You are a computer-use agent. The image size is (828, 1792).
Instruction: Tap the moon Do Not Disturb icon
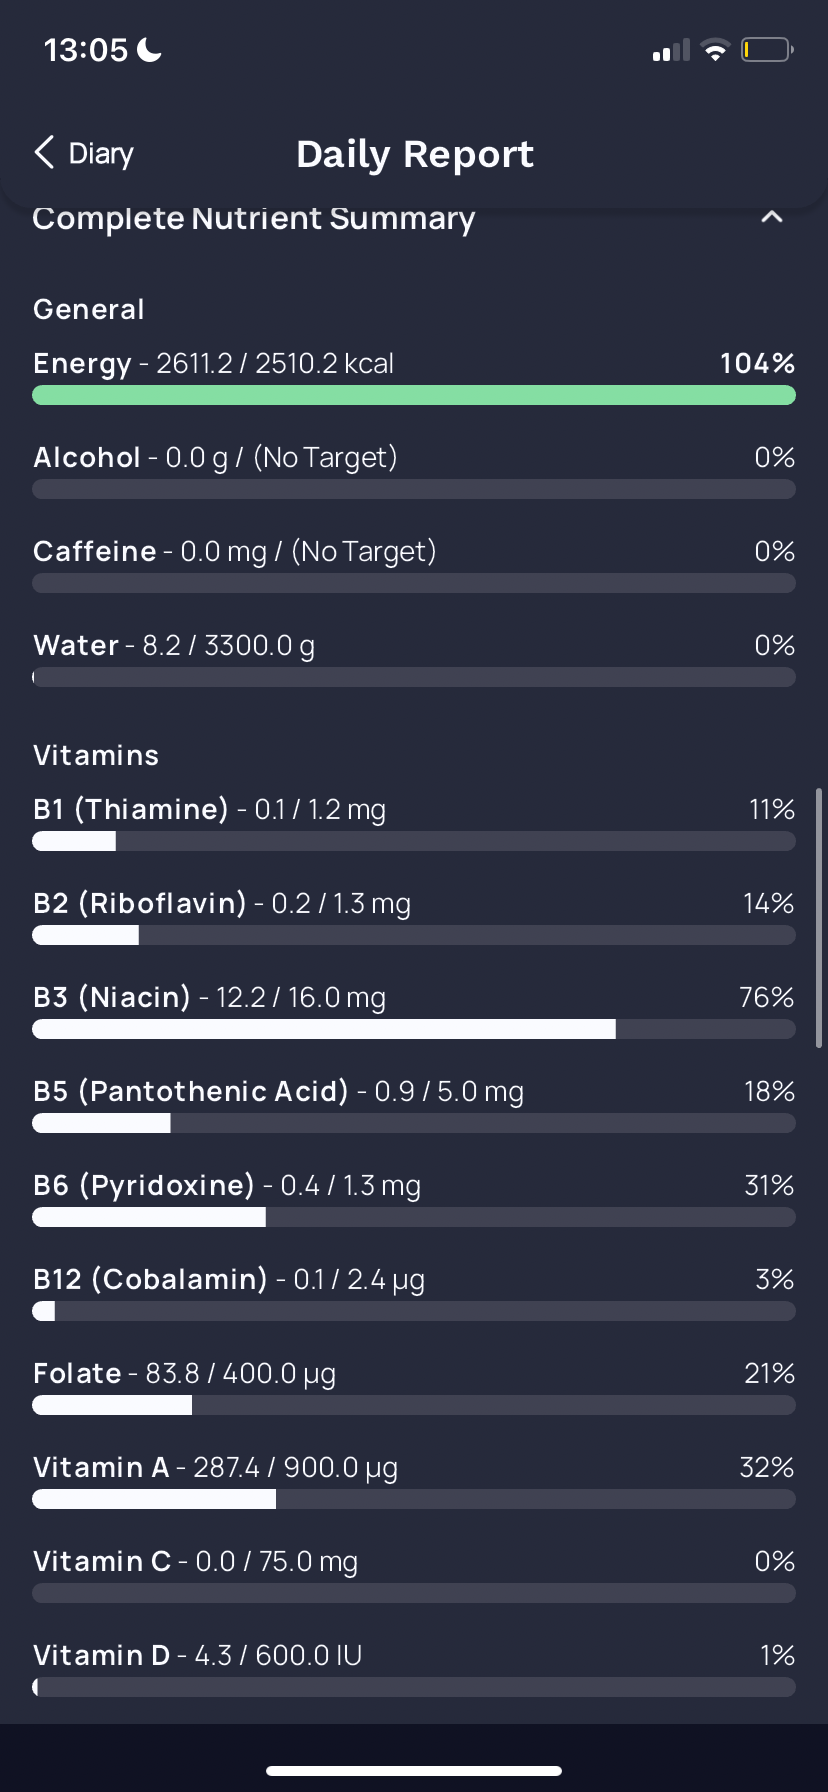coord(149,49)
